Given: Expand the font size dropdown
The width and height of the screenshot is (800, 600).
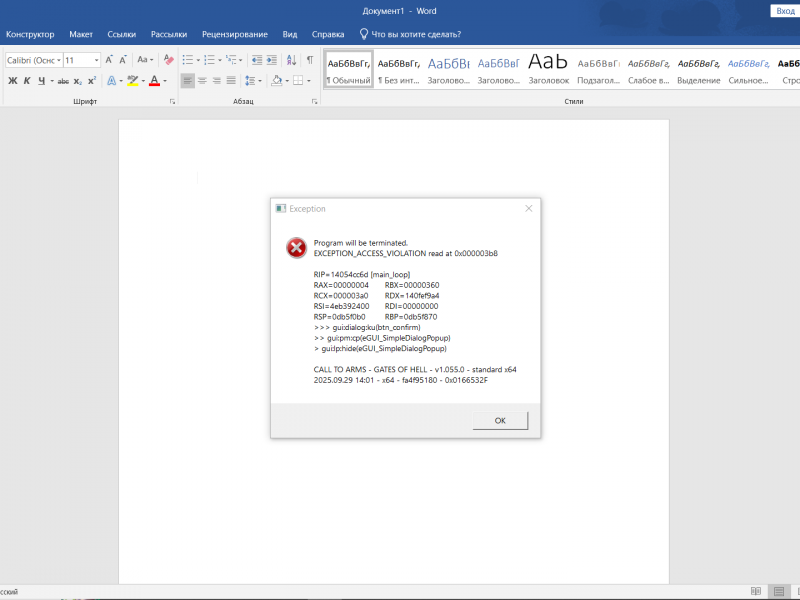Looking at the screenshot, I should click(x=96, y=60).
